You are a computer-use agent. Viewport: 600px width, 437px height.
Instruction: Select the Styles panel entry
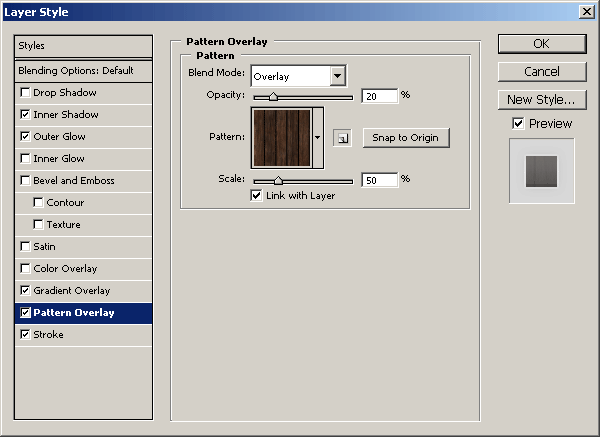(x=83, y=46)
